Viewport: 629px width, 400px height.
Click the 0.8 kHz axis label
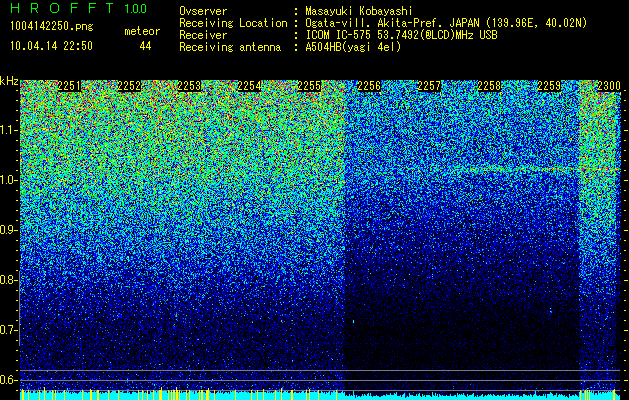pos(9,280)
